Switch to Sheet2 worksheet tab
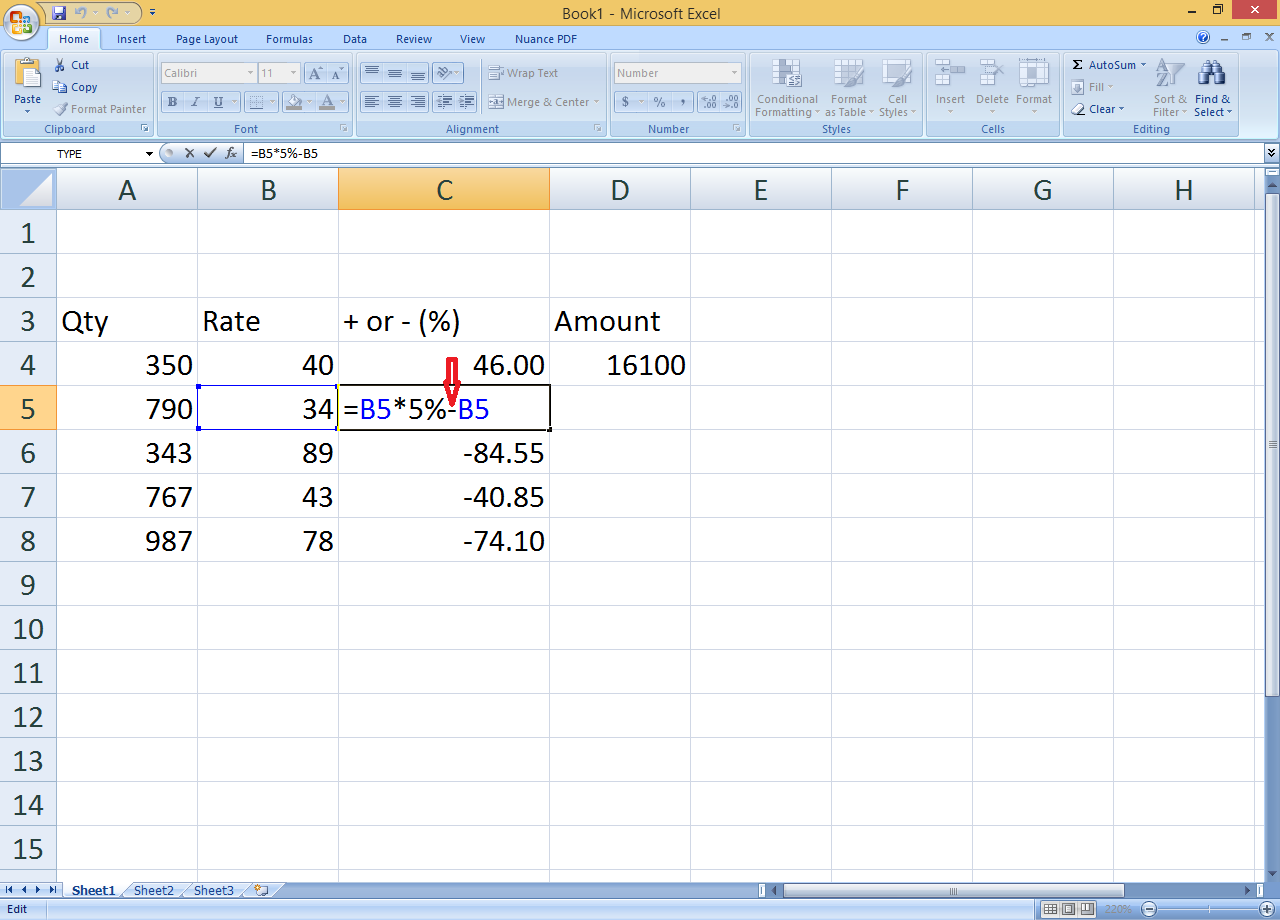1280x920 pixels. (153, 890)
